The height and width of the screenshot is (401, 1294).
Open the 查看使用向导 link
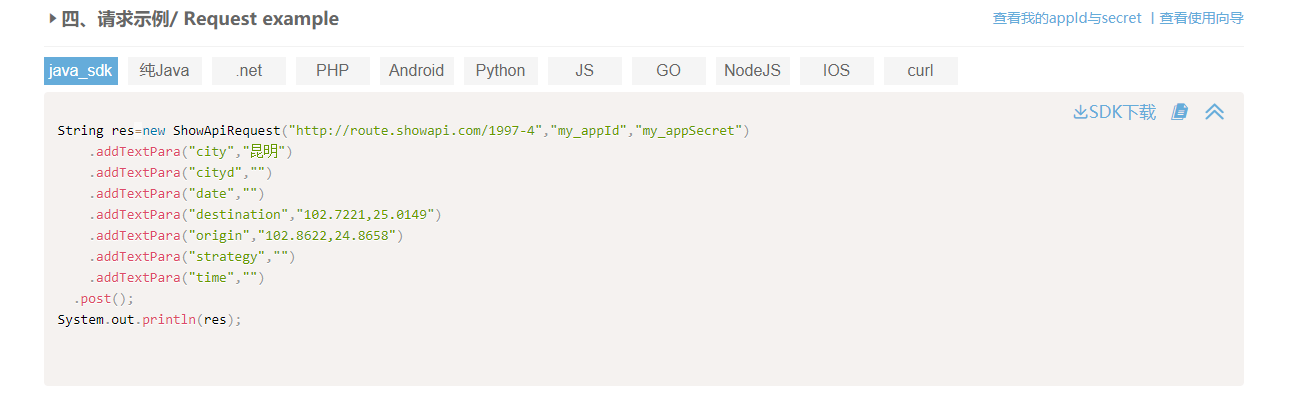[1201, 18]
